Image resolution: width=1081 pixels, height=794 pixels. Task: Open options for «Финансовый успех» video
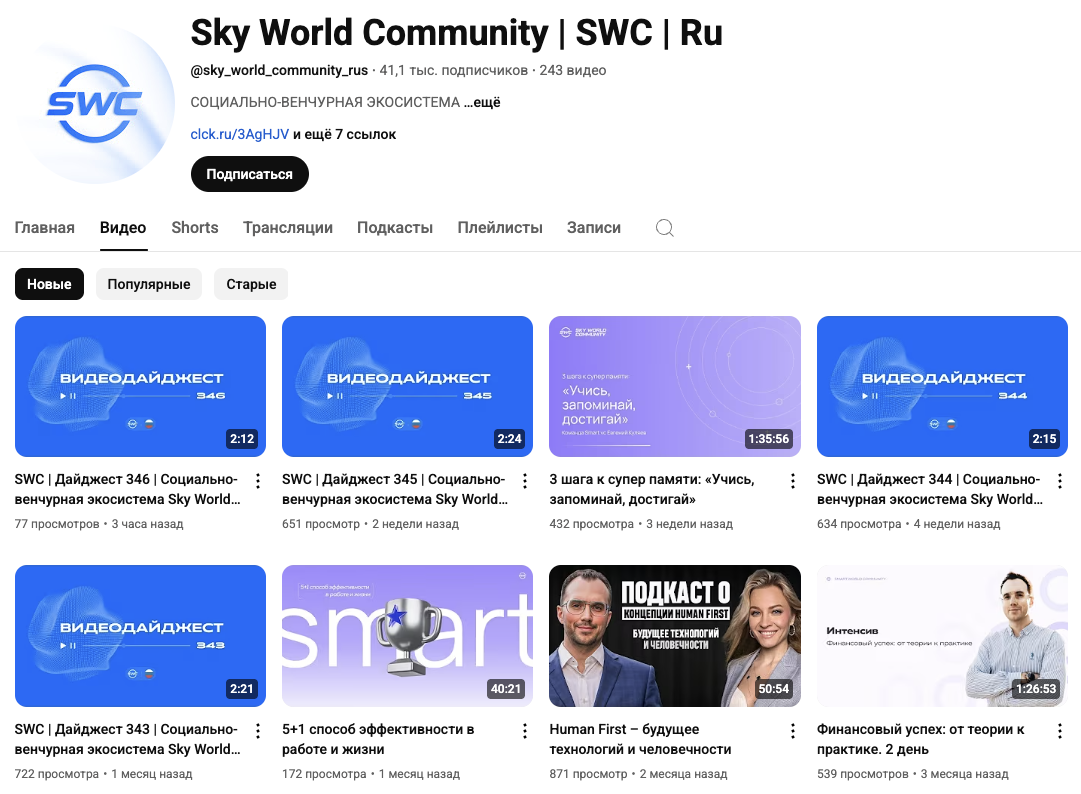1060,731
